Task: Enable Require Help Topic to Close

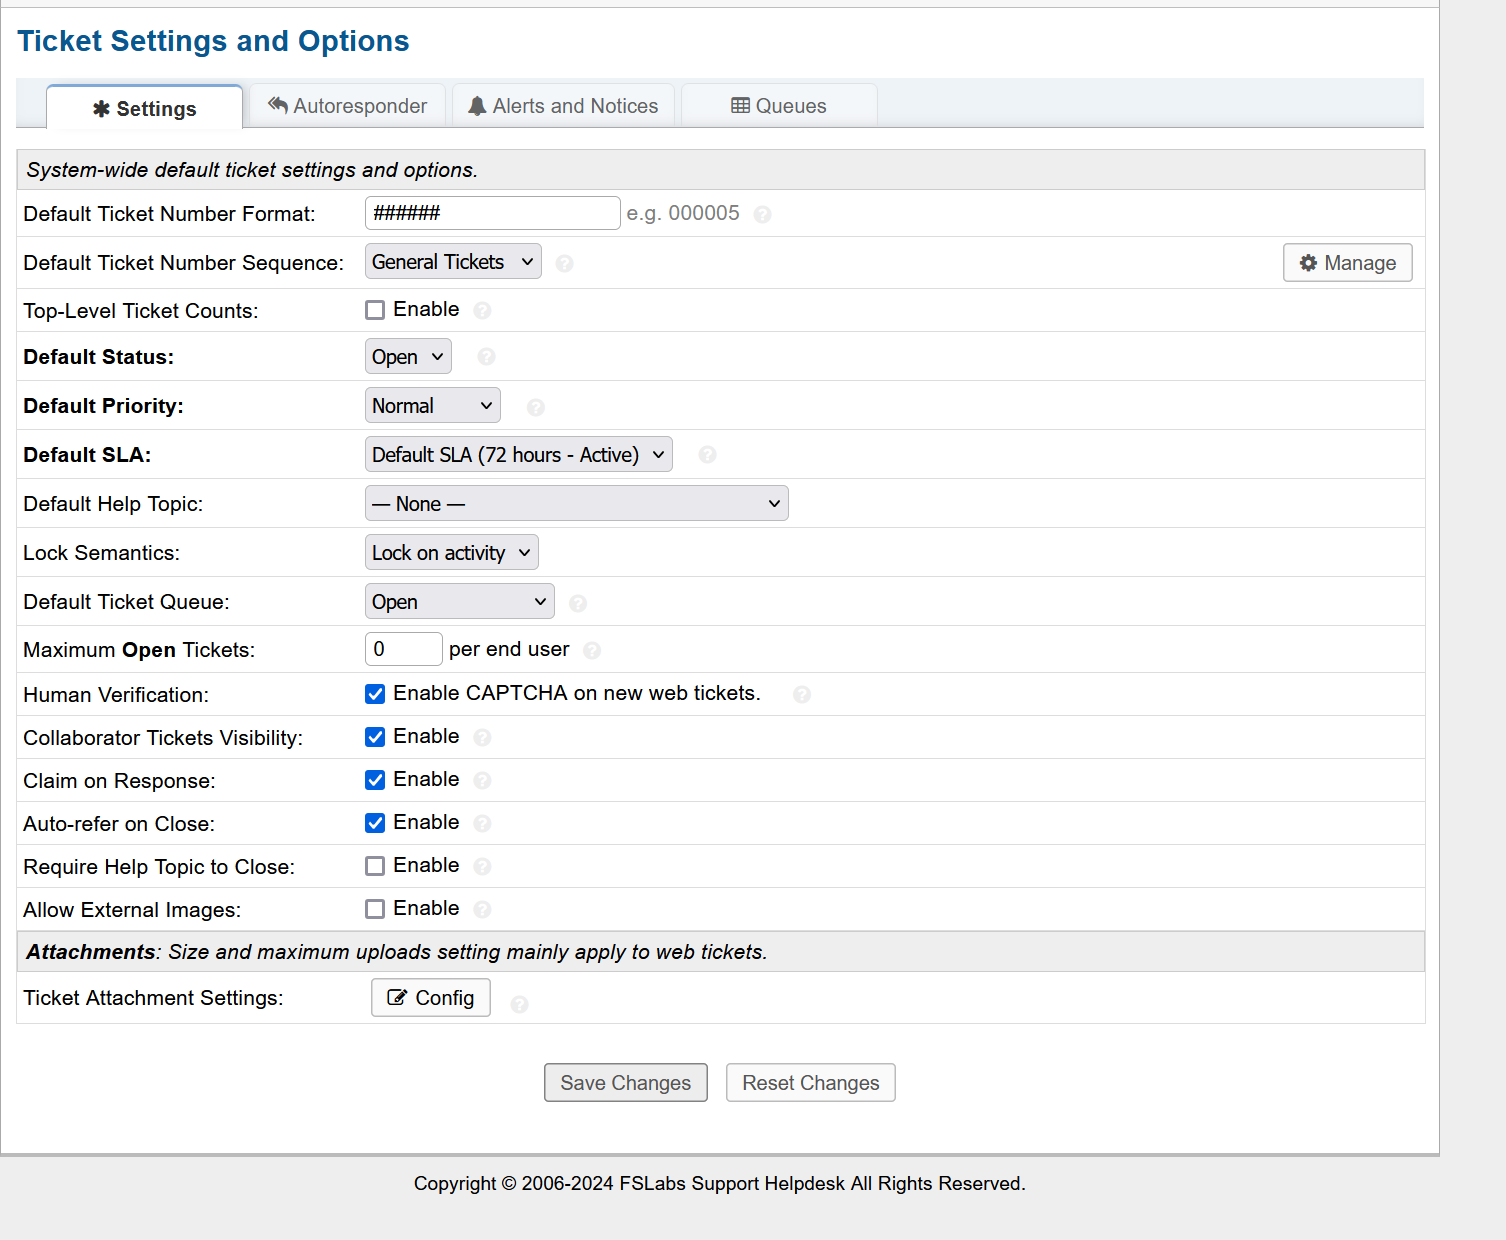Action: [375, 866]
